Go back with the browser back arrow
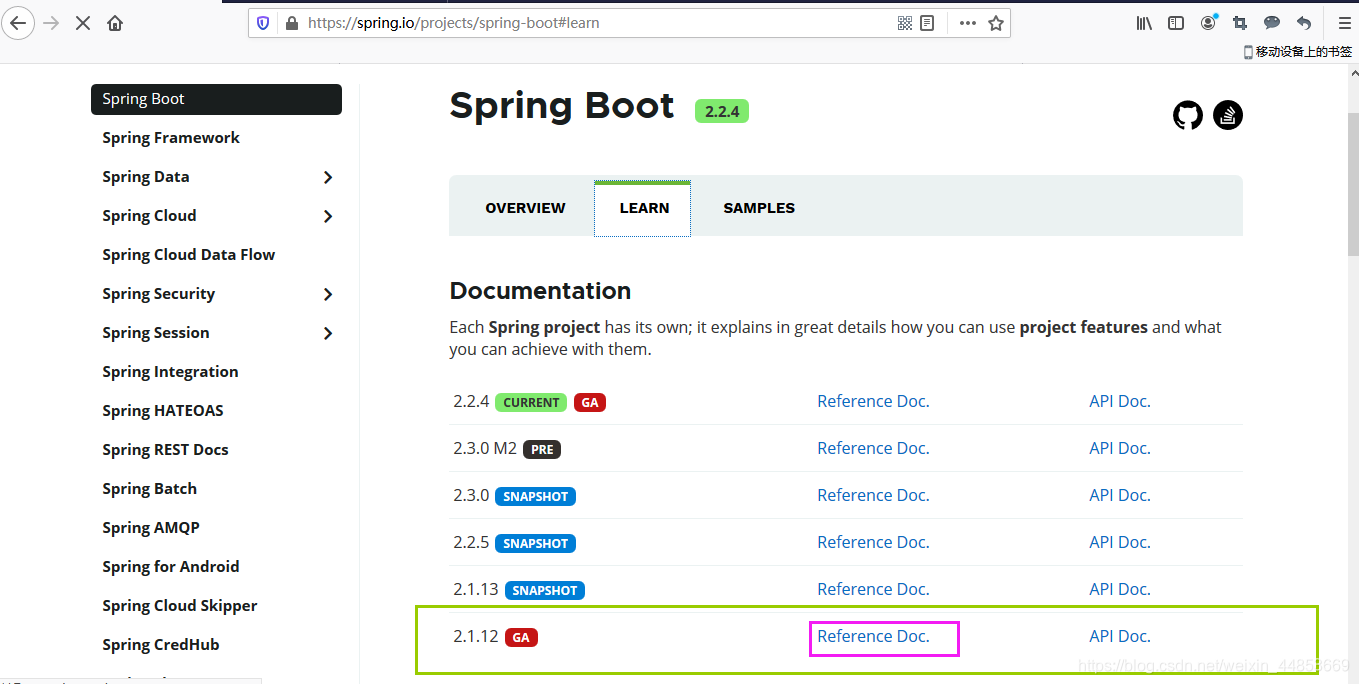The width and height of the screenshot is (1359, 684). [18, 22]
